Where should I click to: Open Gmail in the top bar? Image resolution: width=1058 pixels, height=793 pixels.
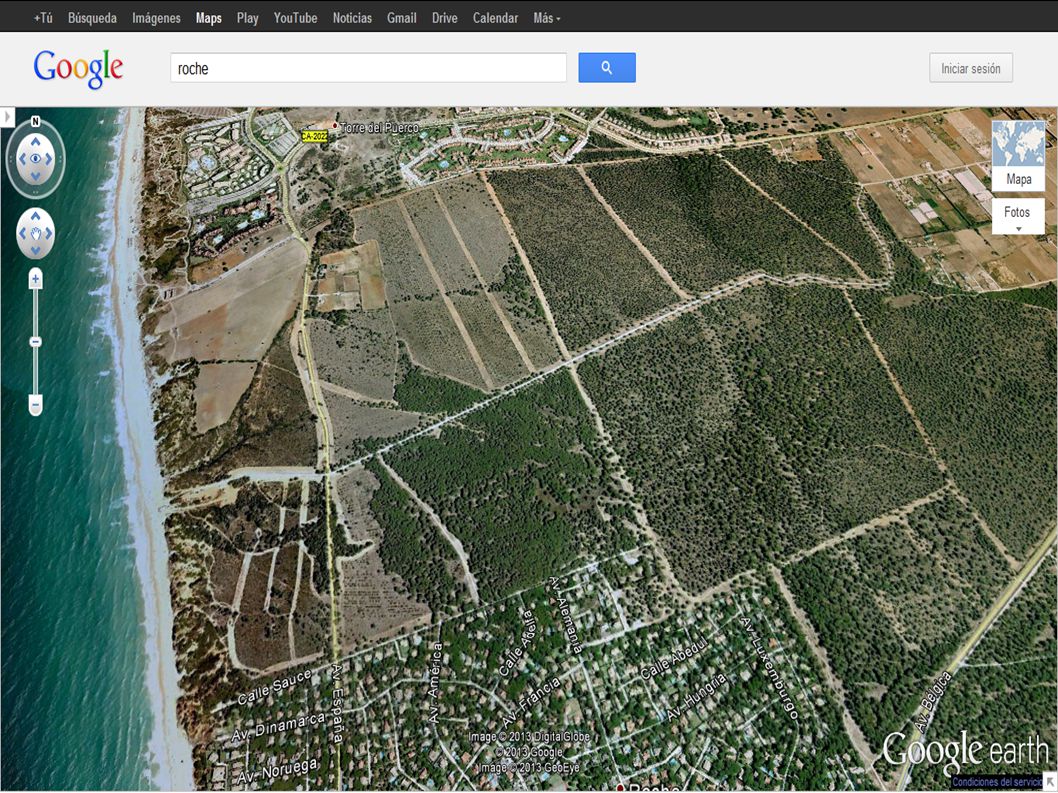tap(401, 18)
